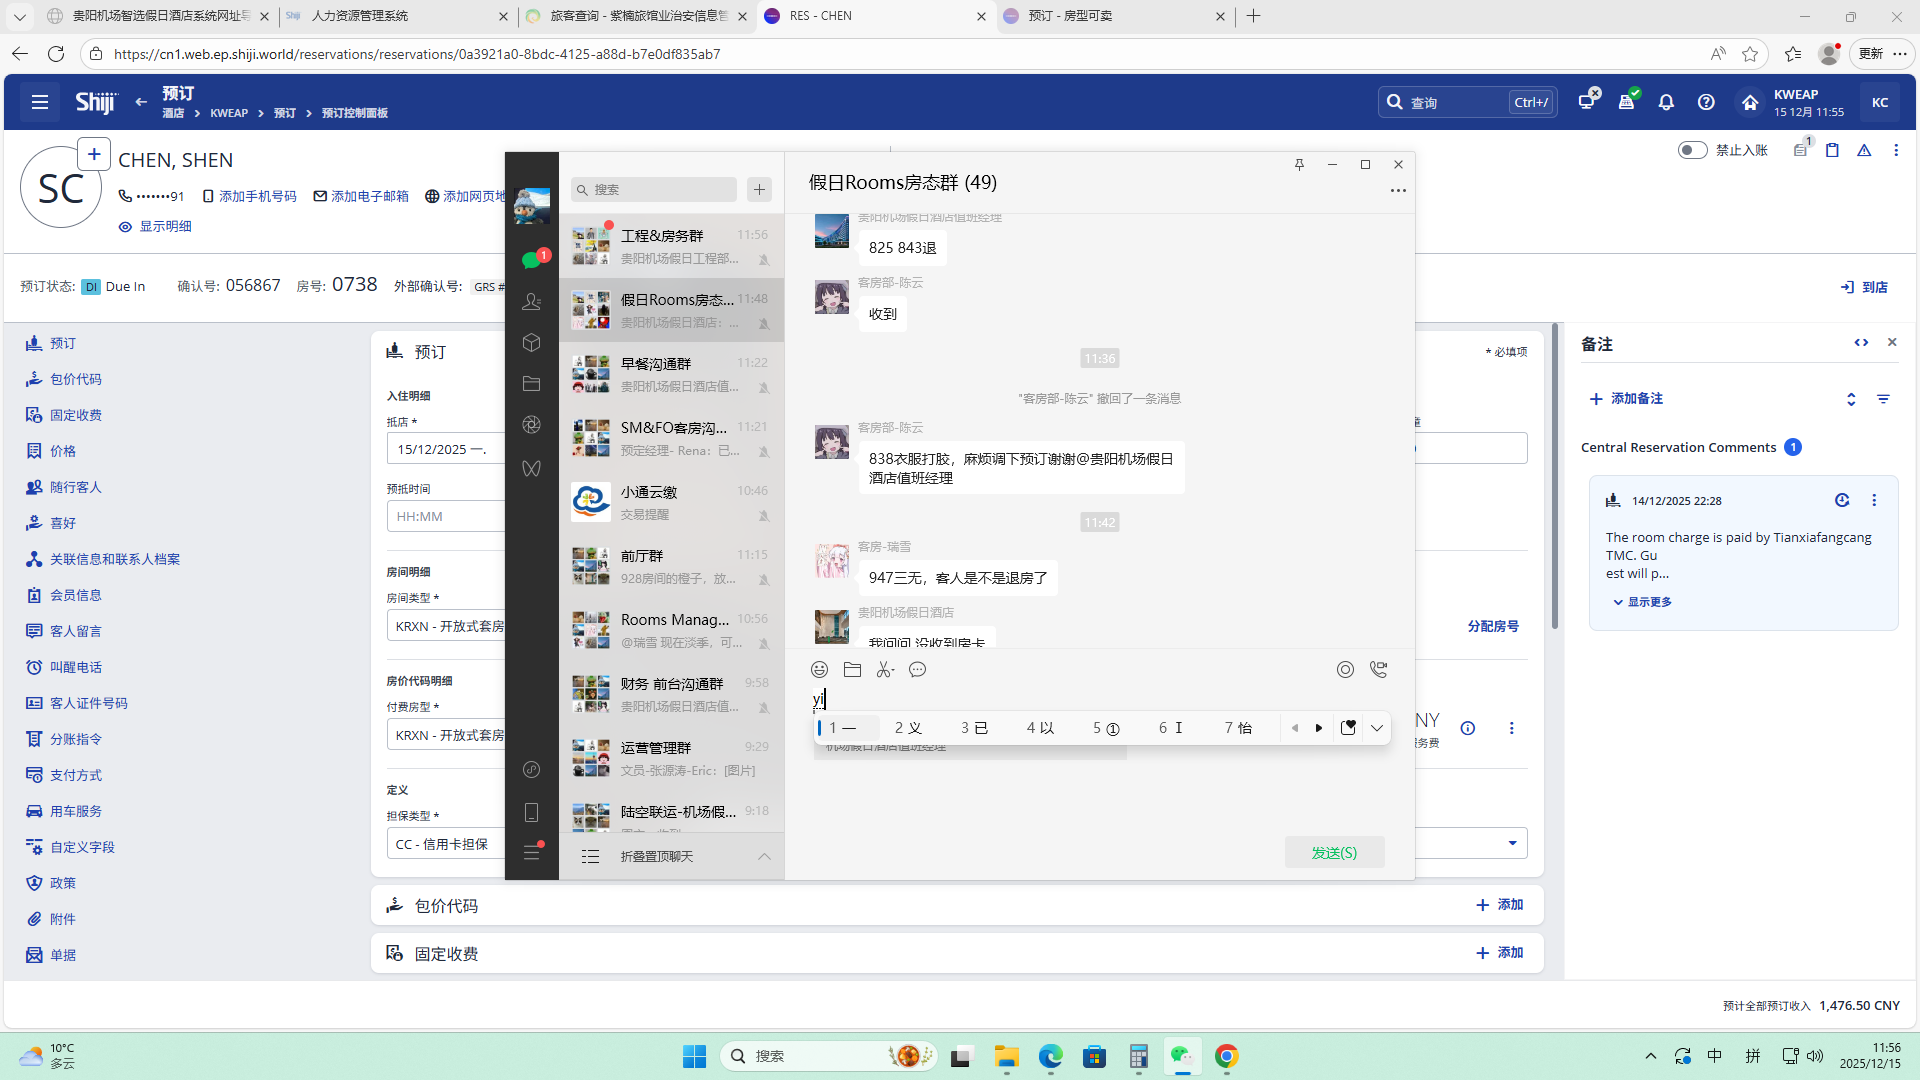Open 随行客人 in left navigation
This screenshot has height=1080, width=1920.
click(x=76, y=487)
